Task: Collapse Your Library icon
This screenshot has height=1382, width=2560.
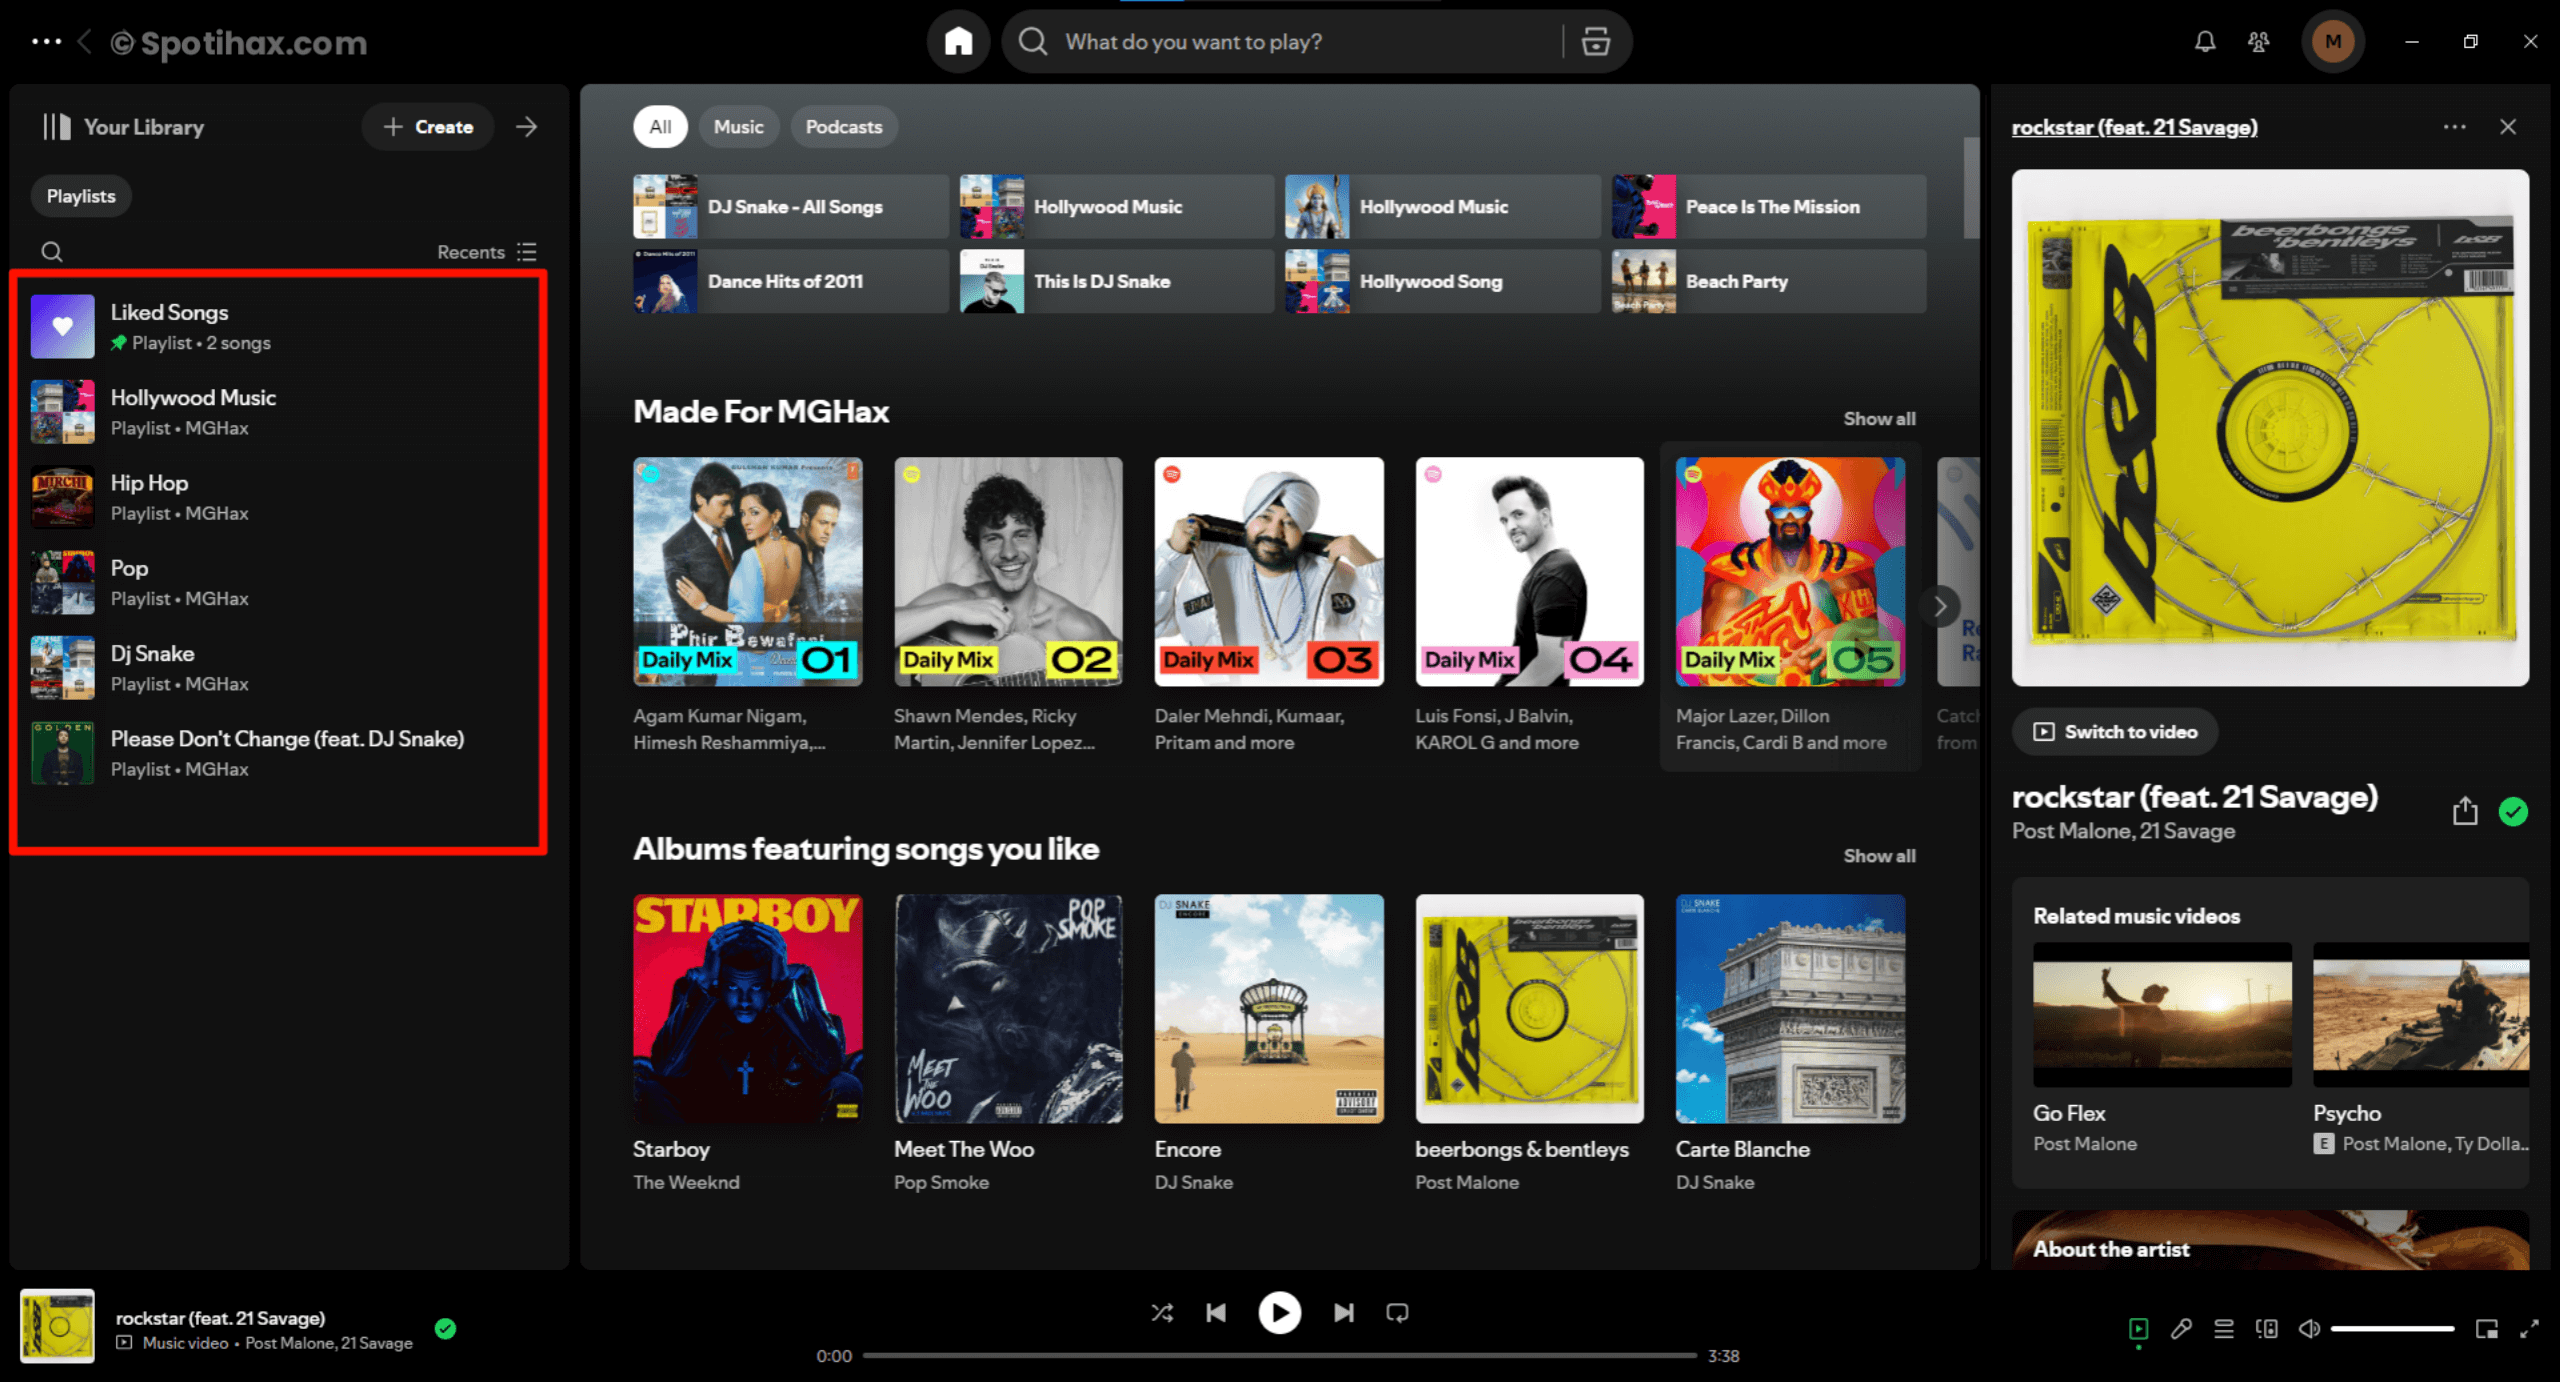Action: point(56,126)
